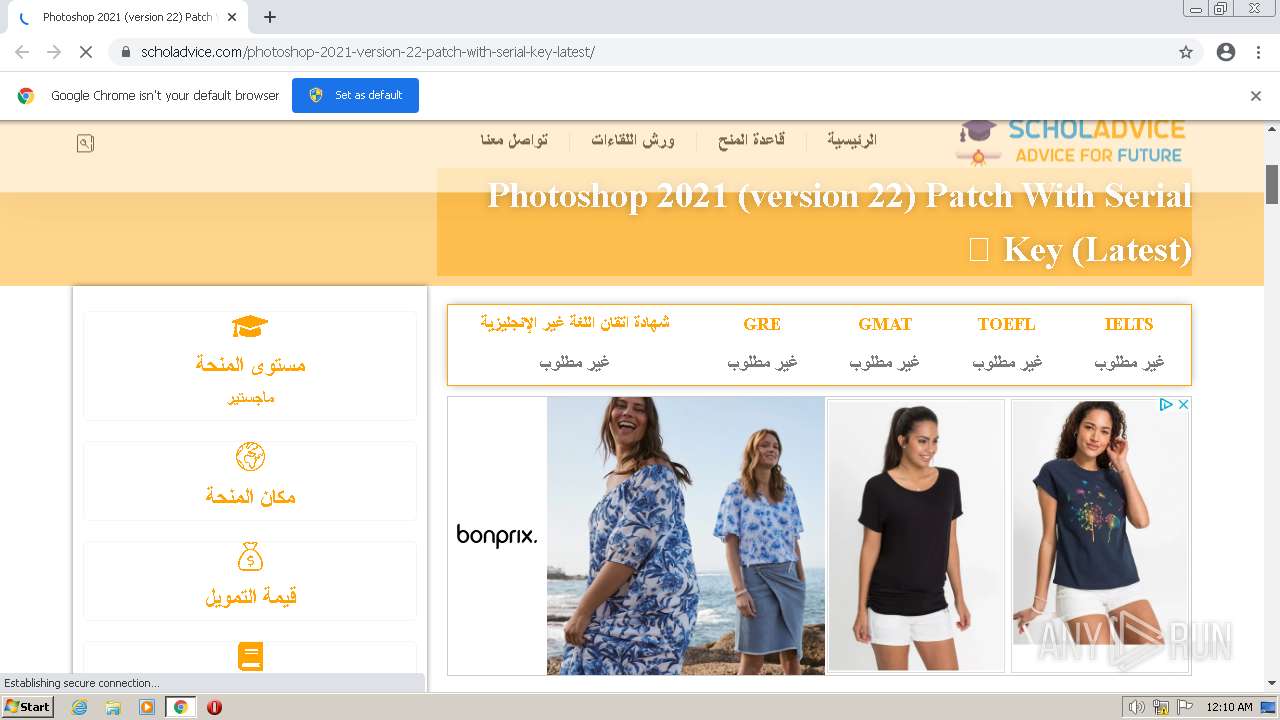
Task: Click the TOEFL column header
Action: tap(1006, 324)
